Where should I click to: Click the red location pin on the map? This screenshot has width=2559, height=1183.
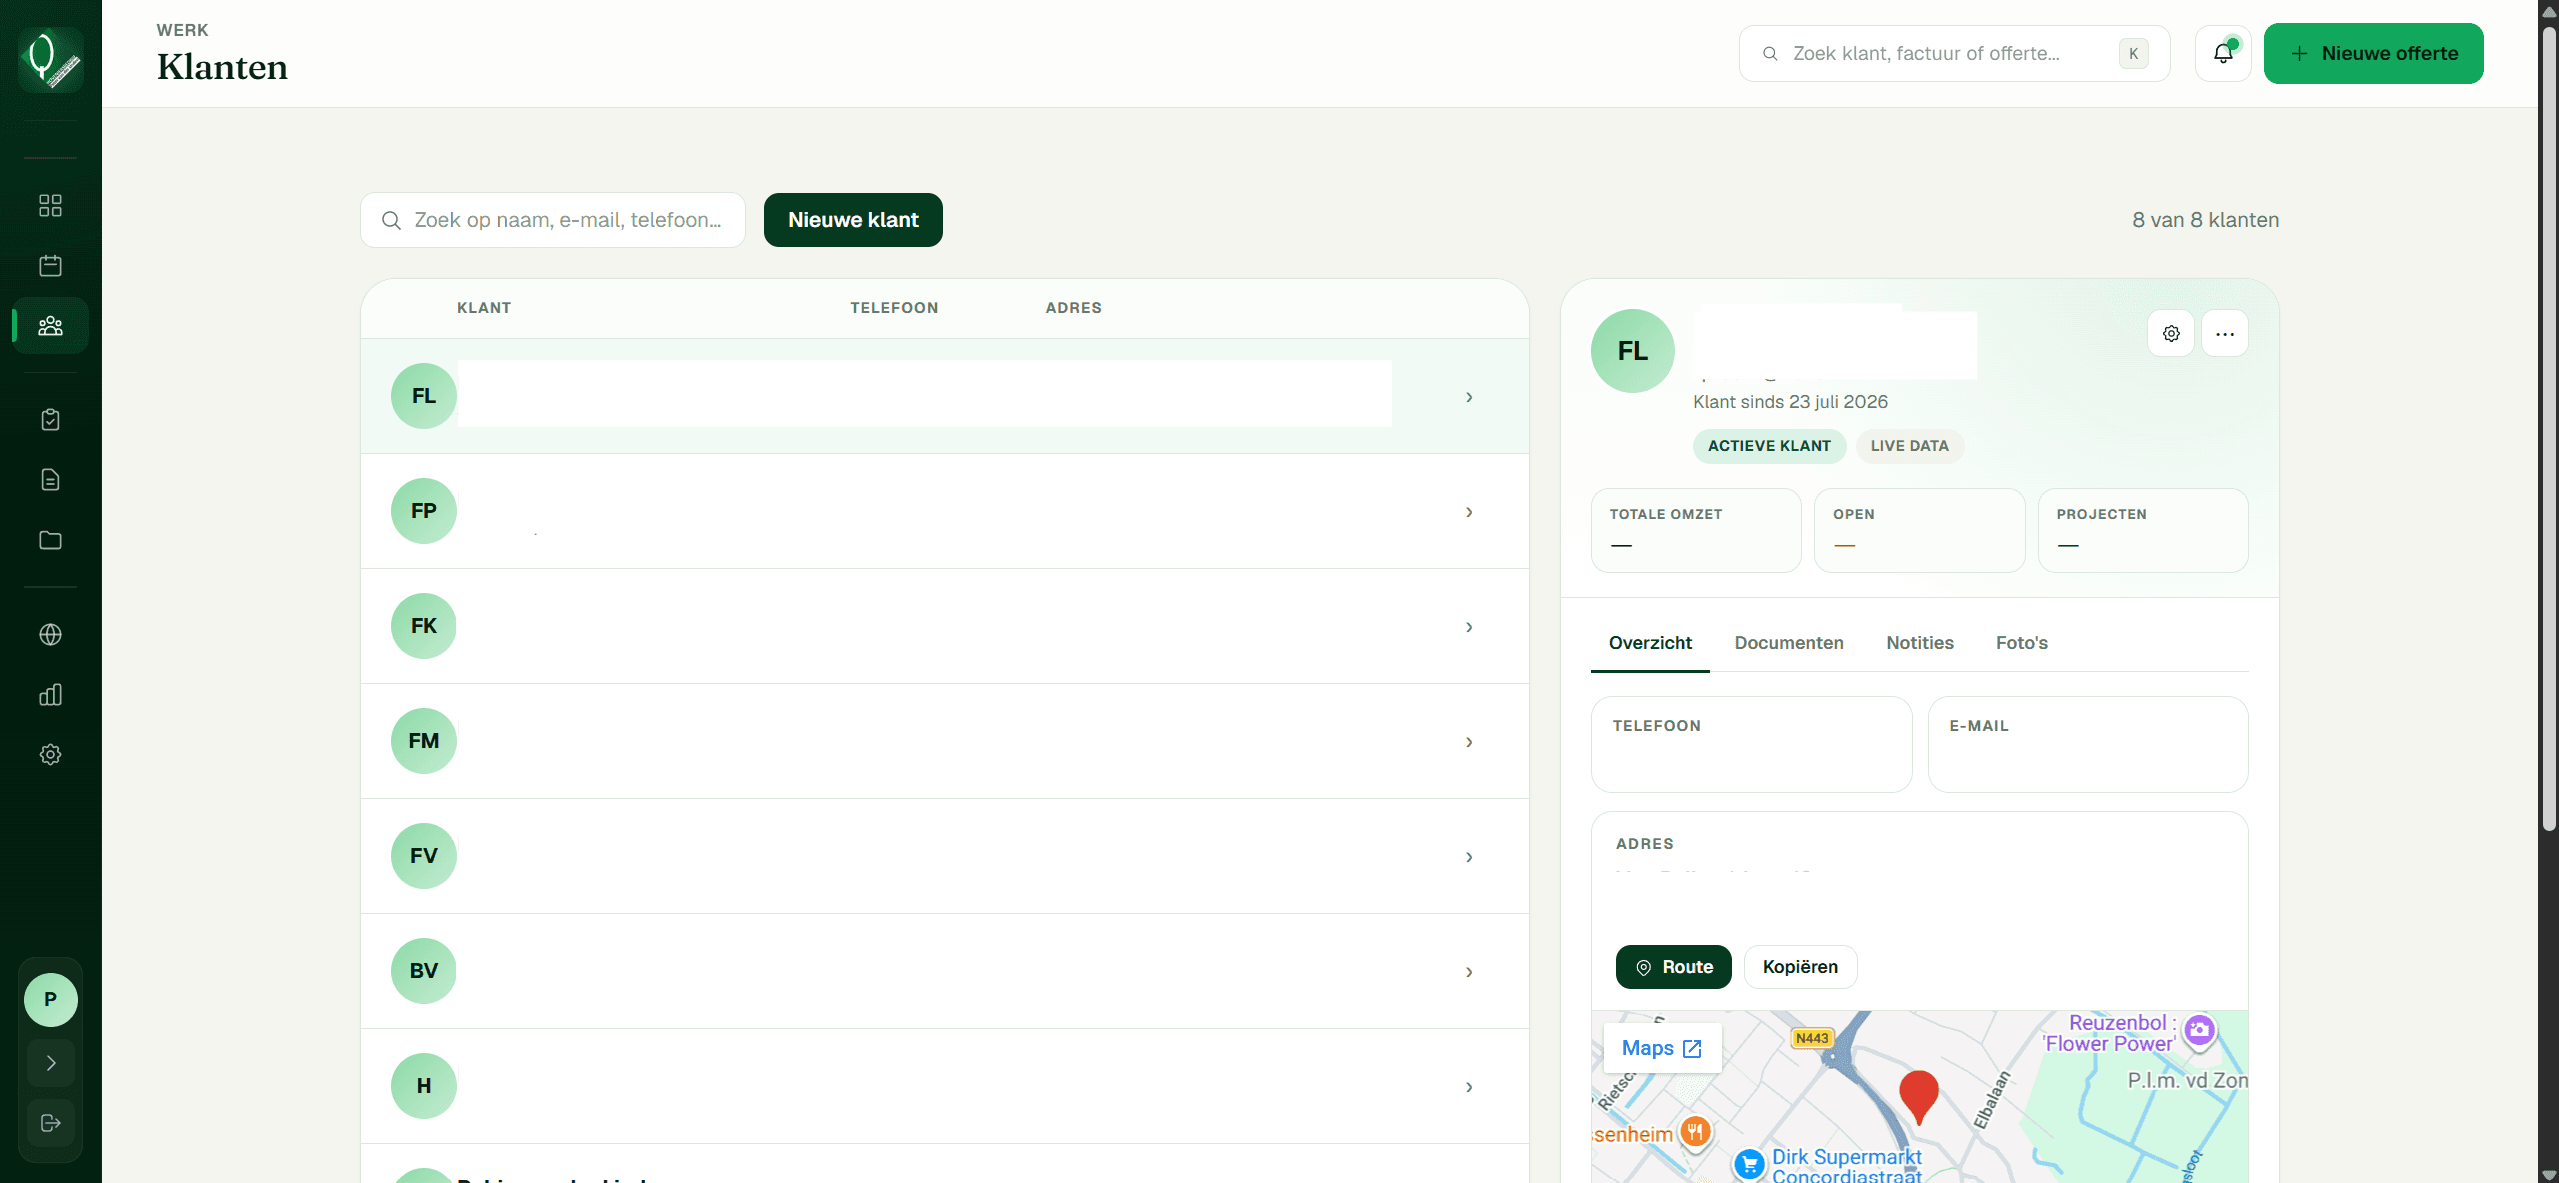1919,1096
